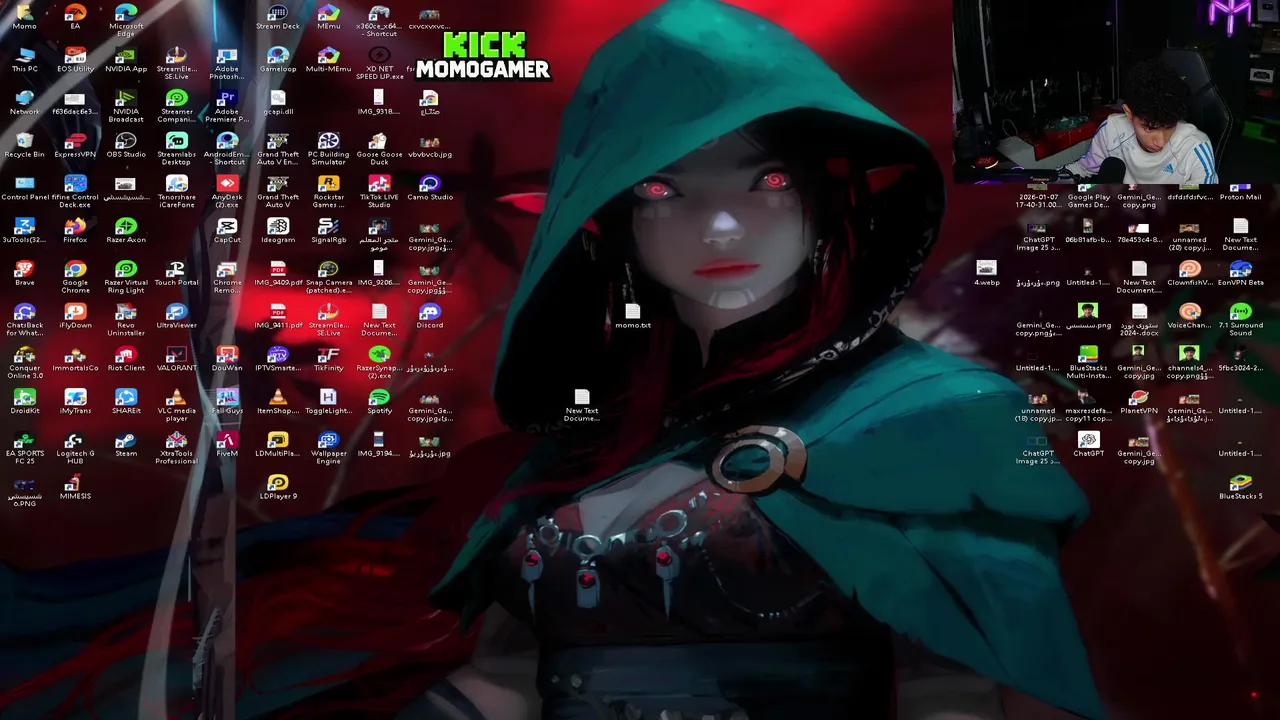Click the Goose Goose Duck icon
Image resolution: width=1280 pixels, height=720 pixels.
pyautogui.click(x=379, y=146)
